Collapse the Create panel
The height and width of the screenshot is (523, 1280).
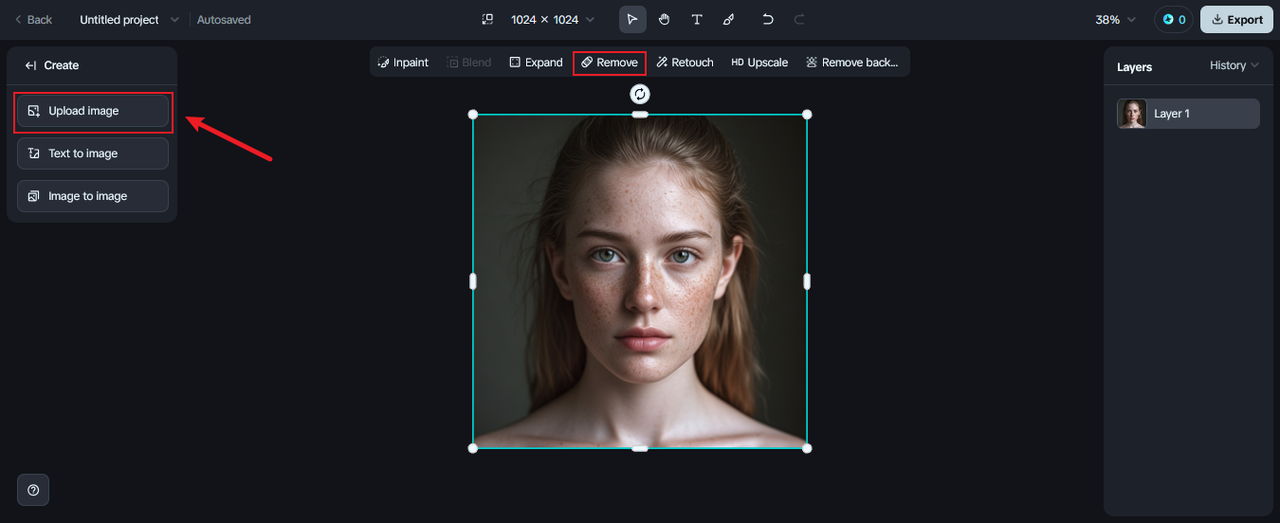31,65
